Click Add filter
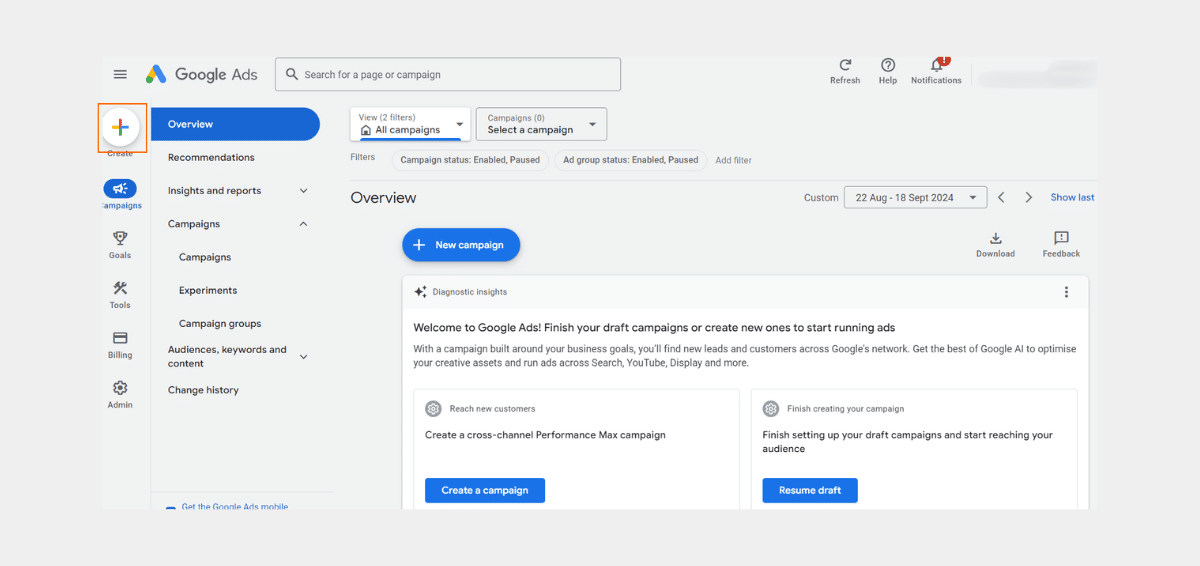The height and width of the screenshot is (566, 1200). click(733, 160)
